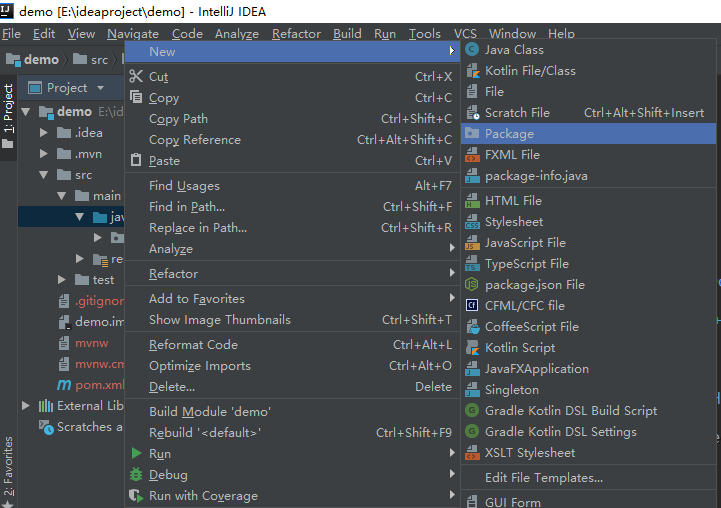Expand External Libraries node

point(26,406)
